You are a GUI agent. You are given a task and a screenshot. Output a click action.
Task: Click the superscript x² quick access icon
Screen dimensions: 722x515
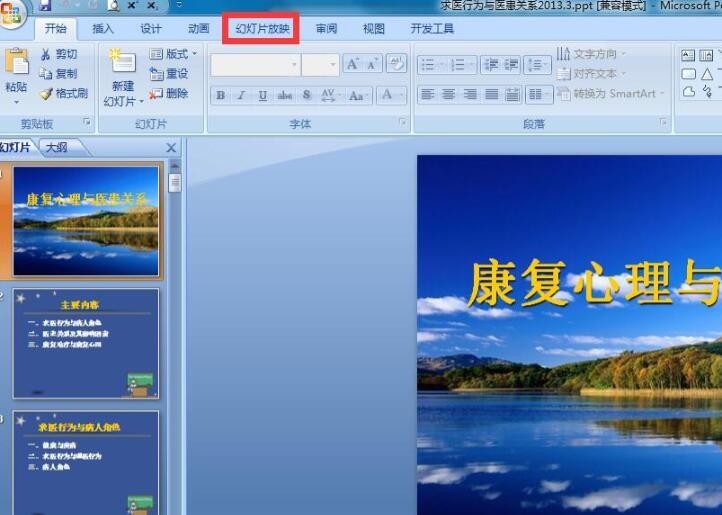pos(132,6)
